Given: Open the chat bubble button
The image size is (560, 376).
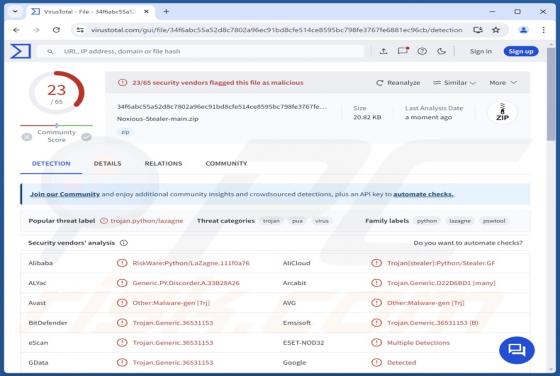Looking at the screenshot, I should click(517, 350).
